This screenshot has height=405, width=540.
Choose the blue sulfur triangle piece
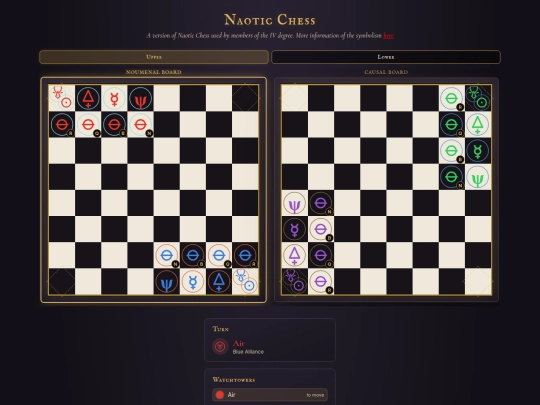click(219, 281)
